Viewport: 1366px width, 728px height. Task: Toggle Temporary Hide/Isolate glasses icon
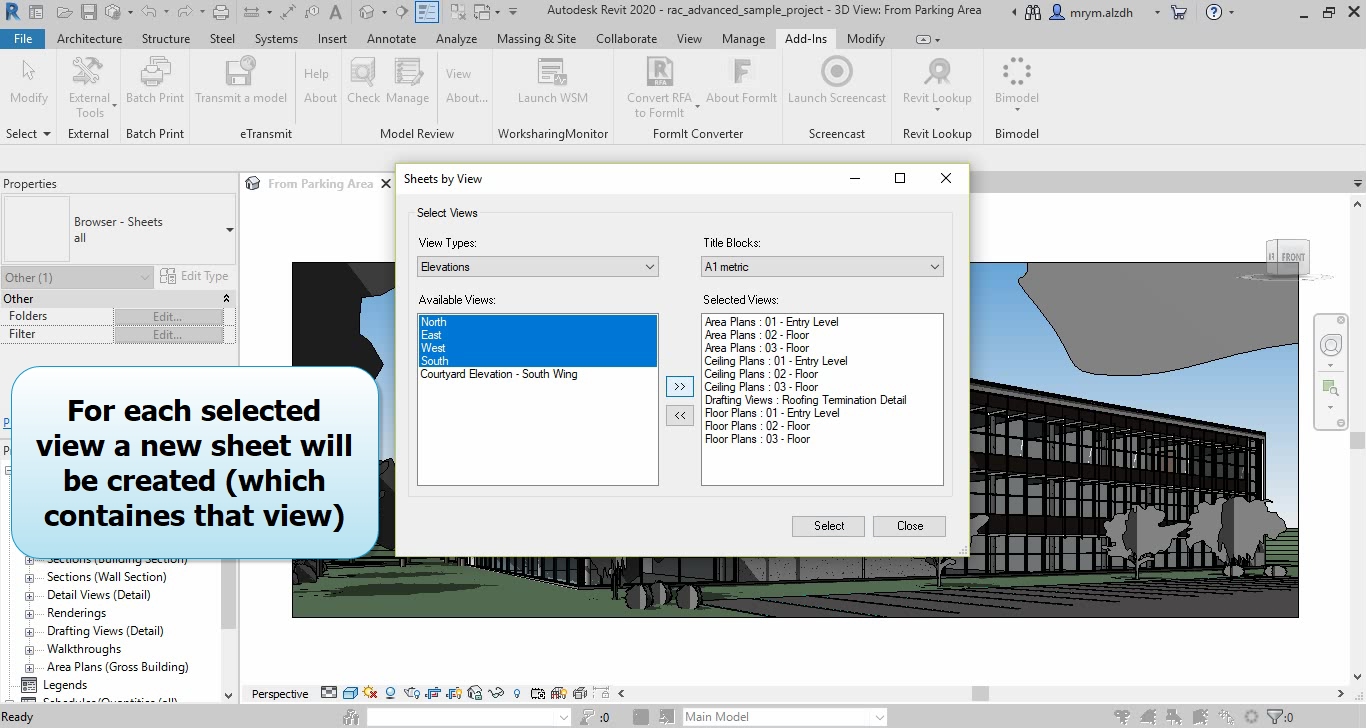point(495,693)
